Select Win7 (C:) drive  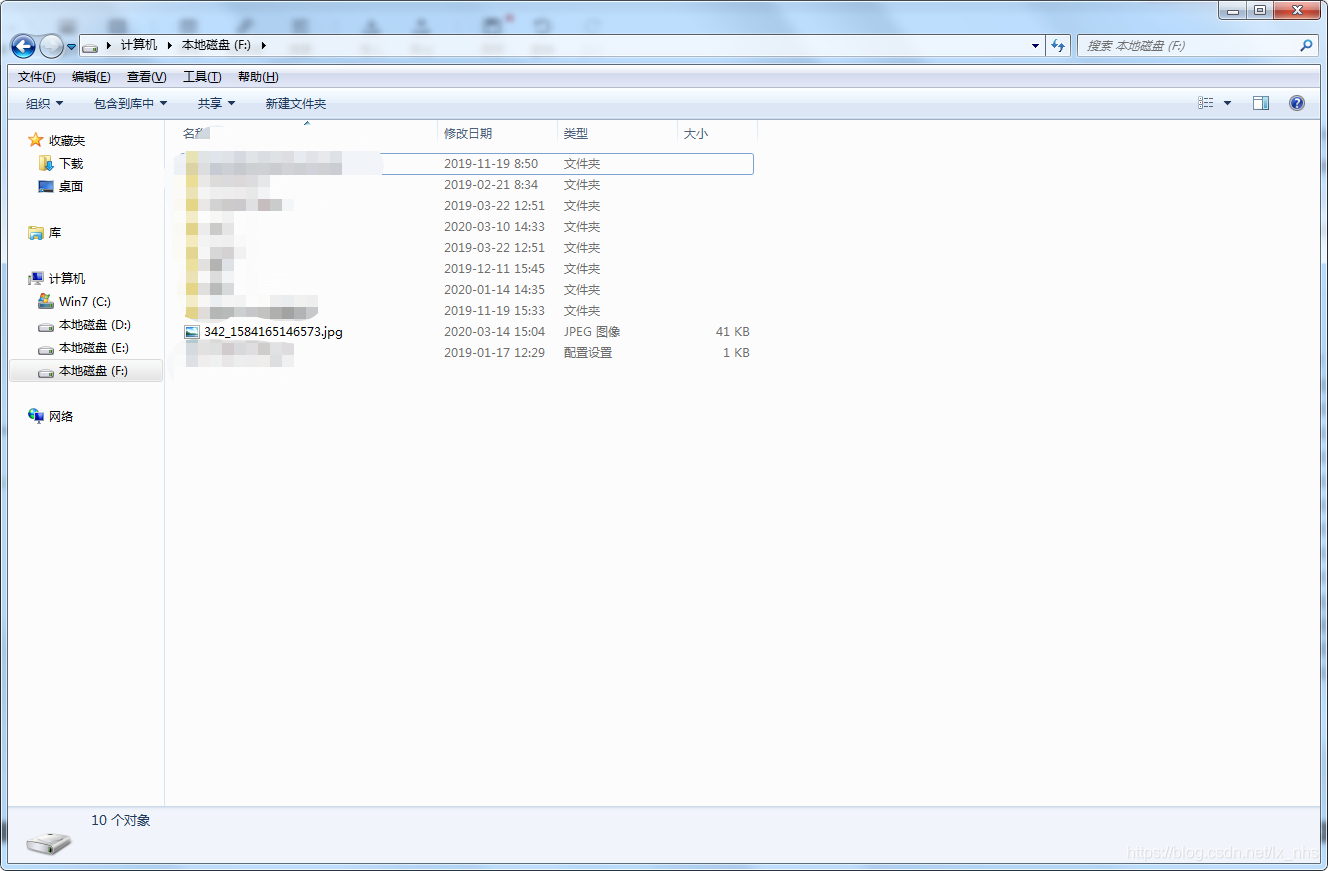click(85, 301)
